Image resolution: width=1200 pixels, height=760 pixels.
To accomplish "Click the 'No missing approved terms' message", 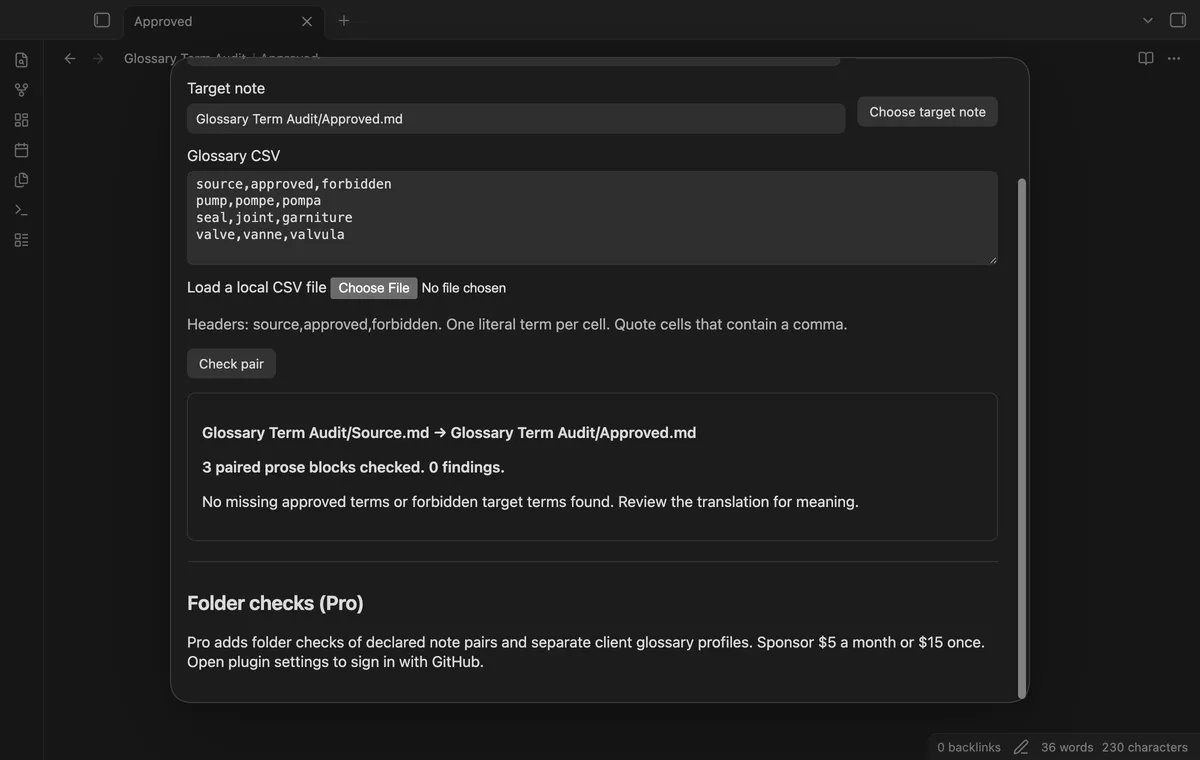I will [530, 502].
